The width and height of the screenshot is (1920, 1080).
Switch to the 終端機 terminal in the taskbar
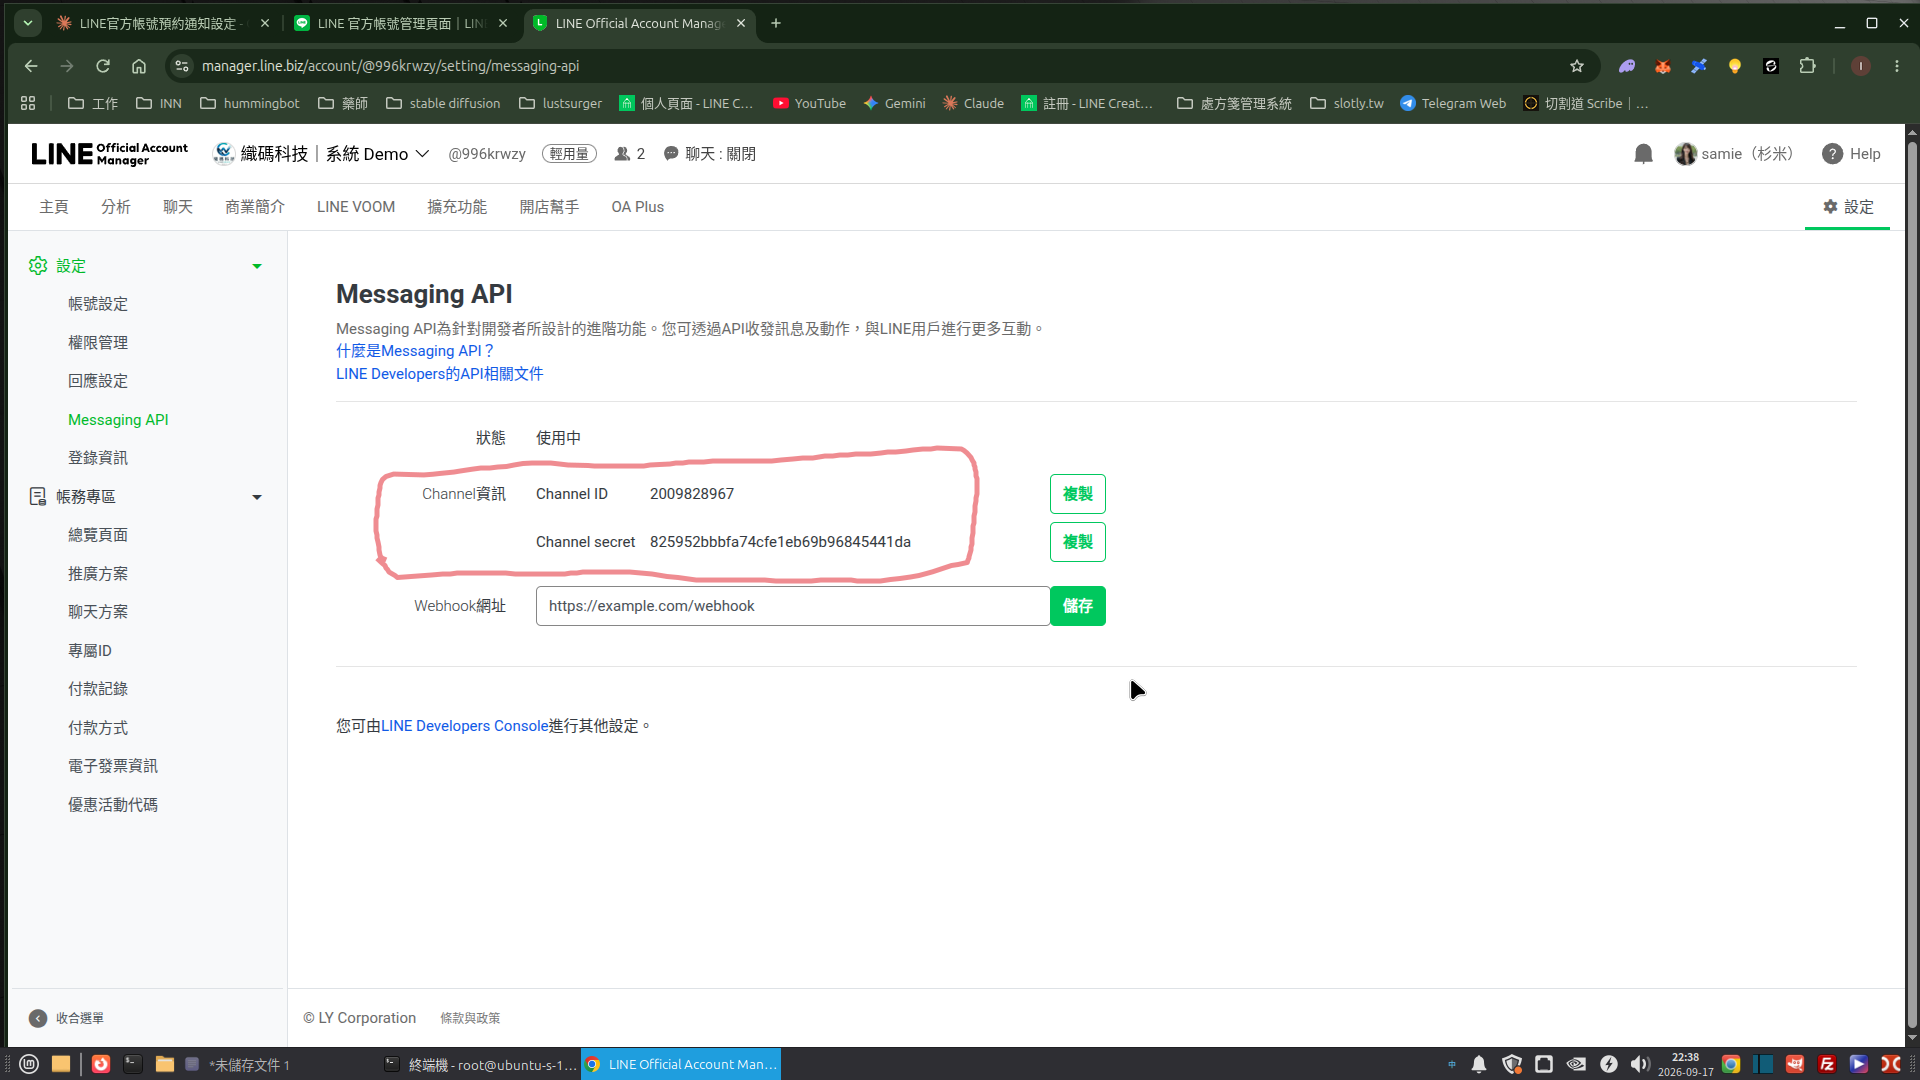click(x=480, y=1064)
